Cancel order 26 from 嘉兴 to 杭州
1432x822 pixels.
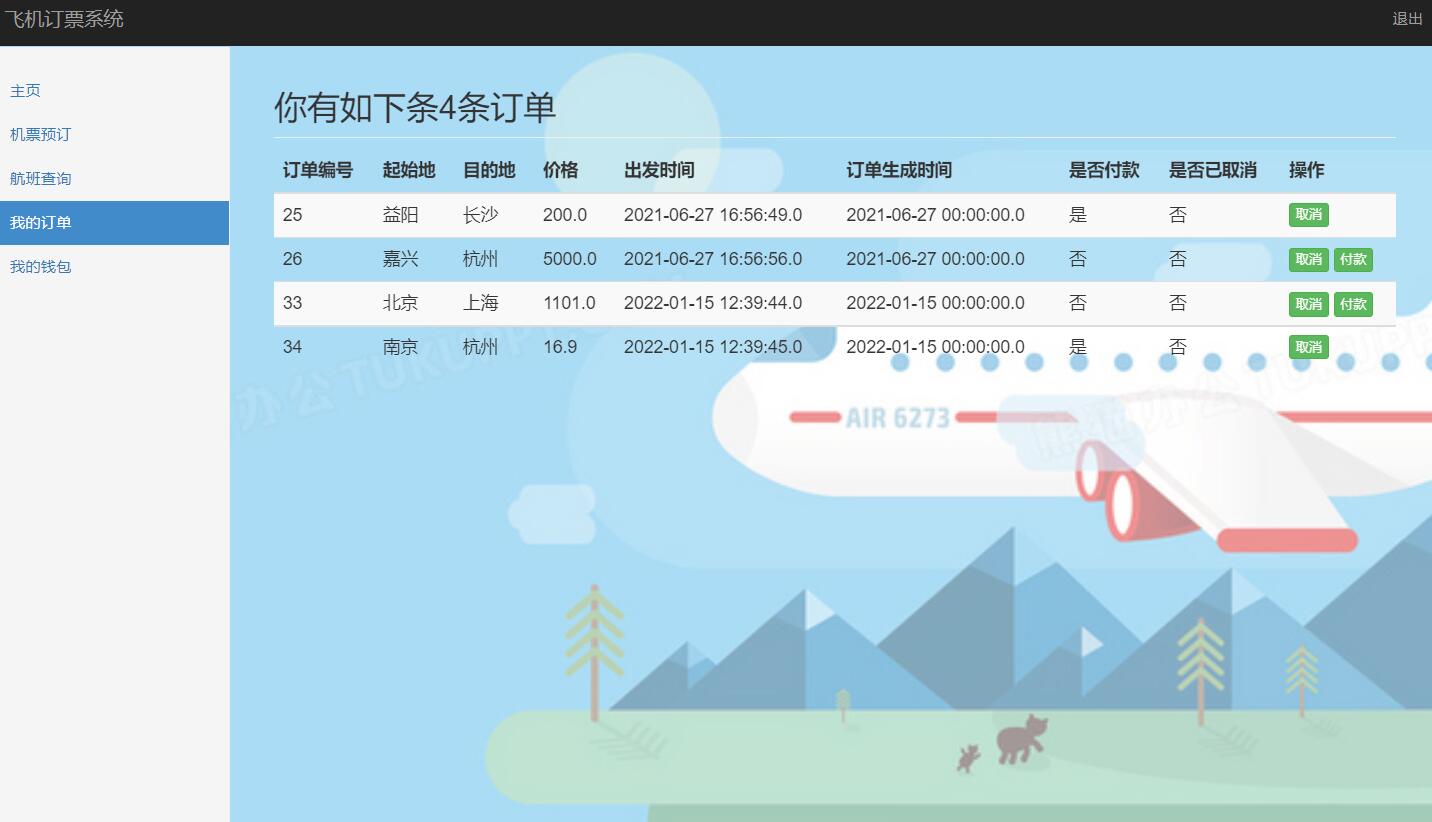pos(1308,259)
